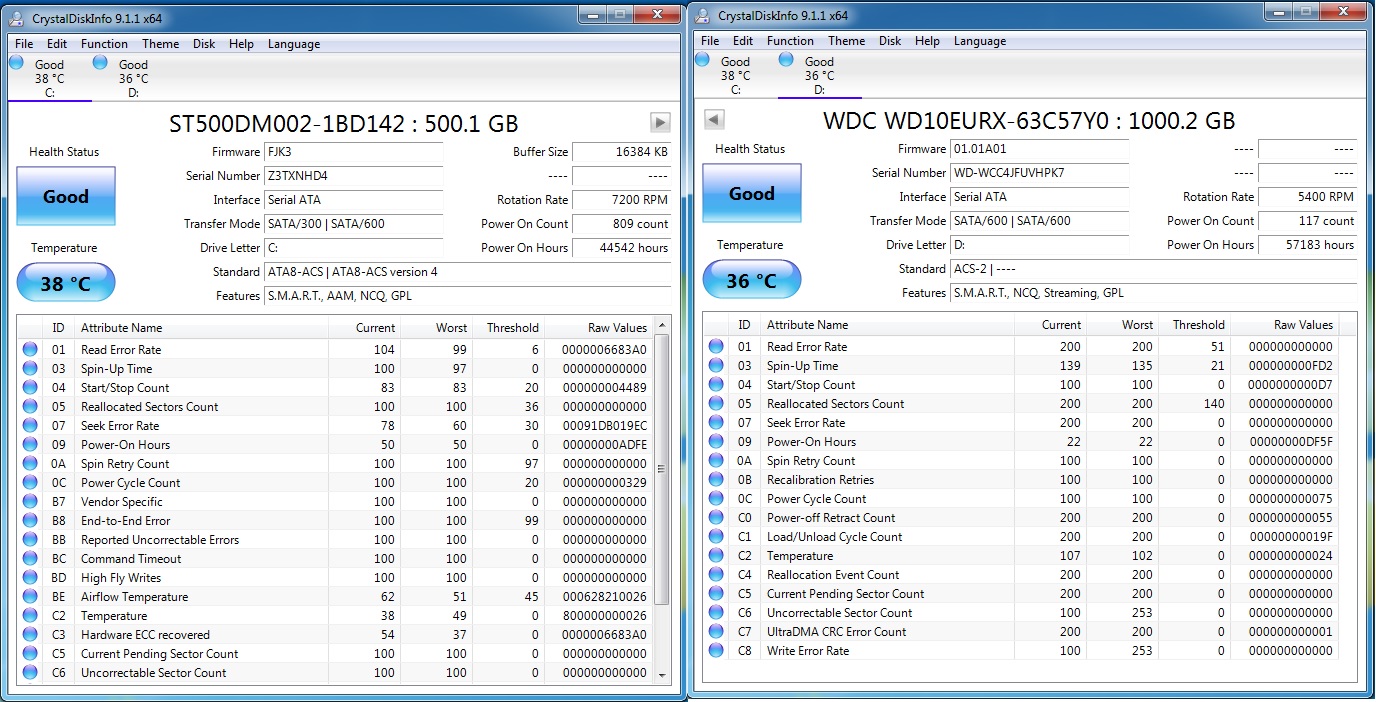Click the serial number field Z3TXNHD4

click(353, 176)
